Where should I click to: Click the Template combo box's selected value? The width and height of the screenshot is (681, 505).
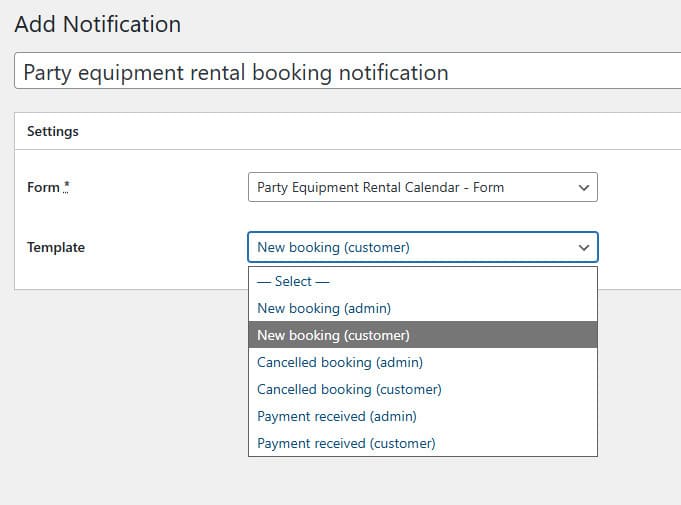(x=333, y=247)
